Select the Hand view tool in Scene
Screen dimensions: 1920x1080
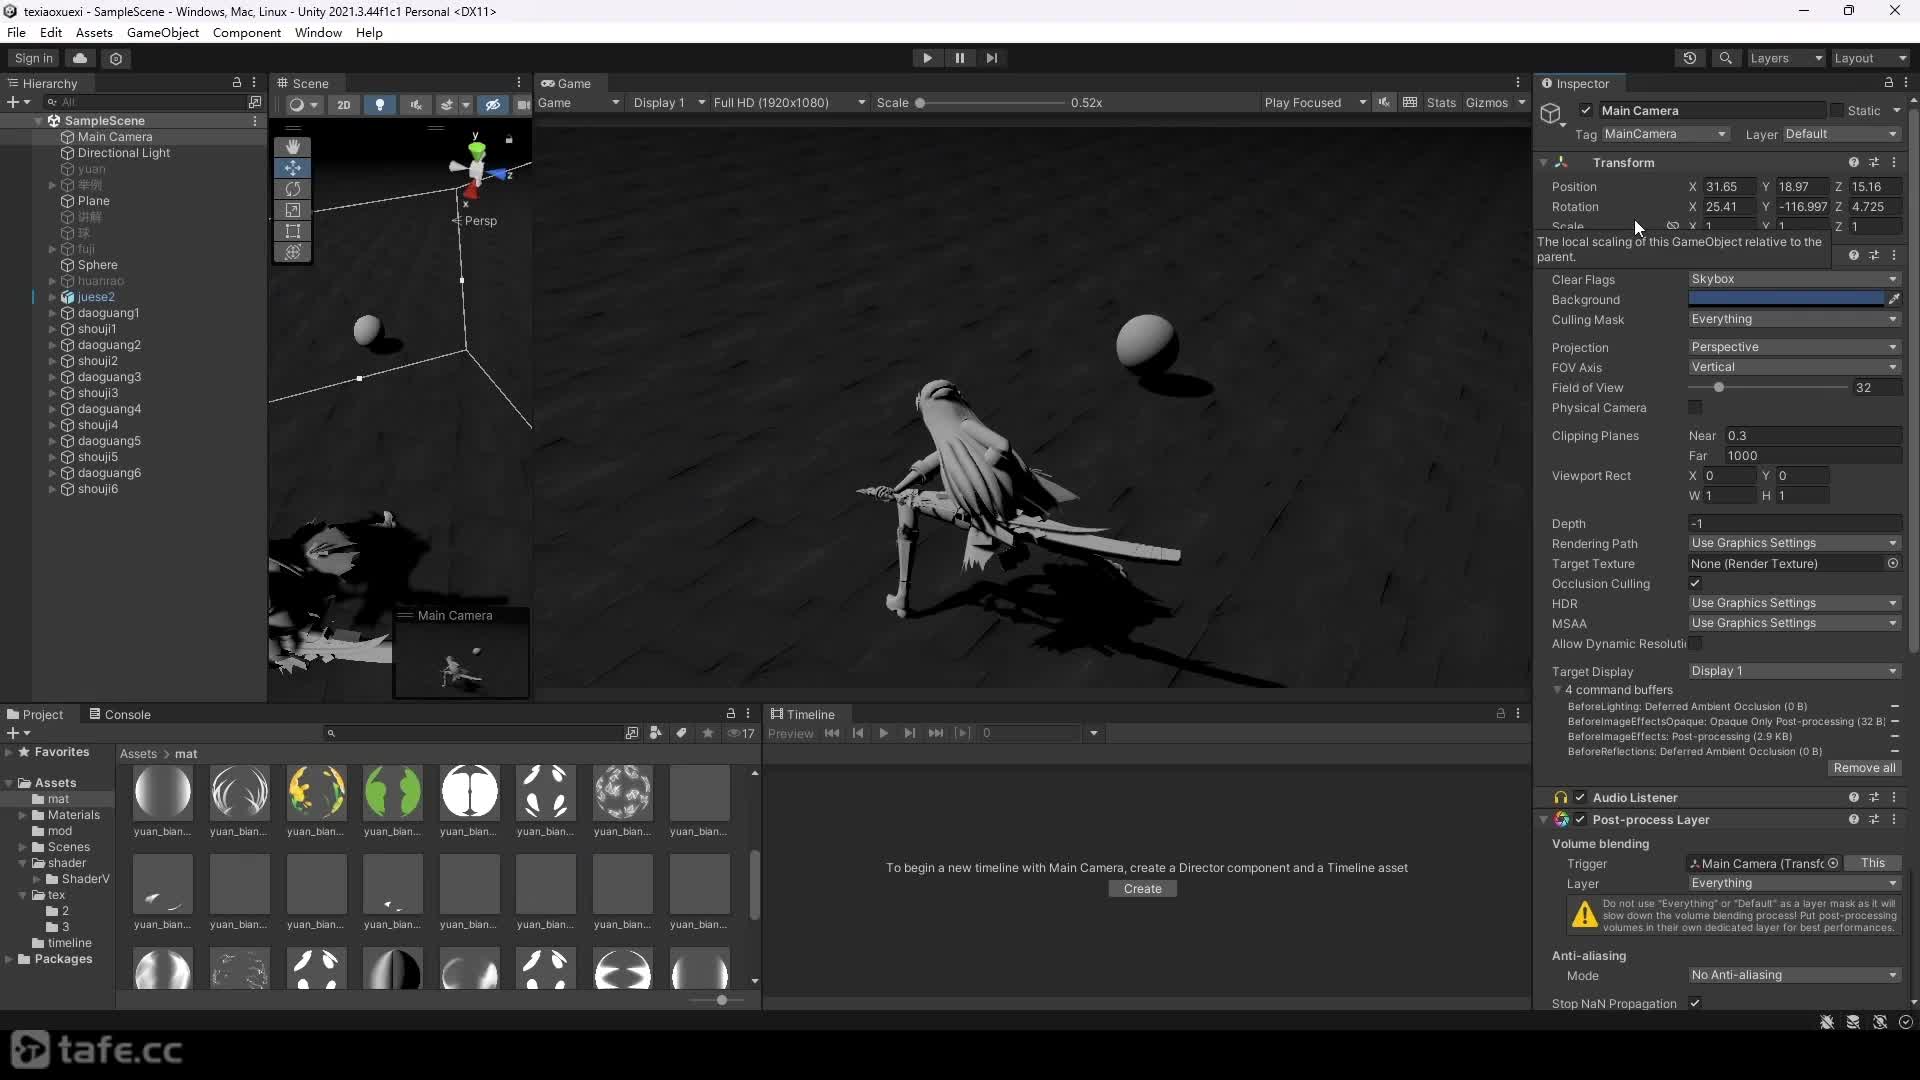pos(293,146)
